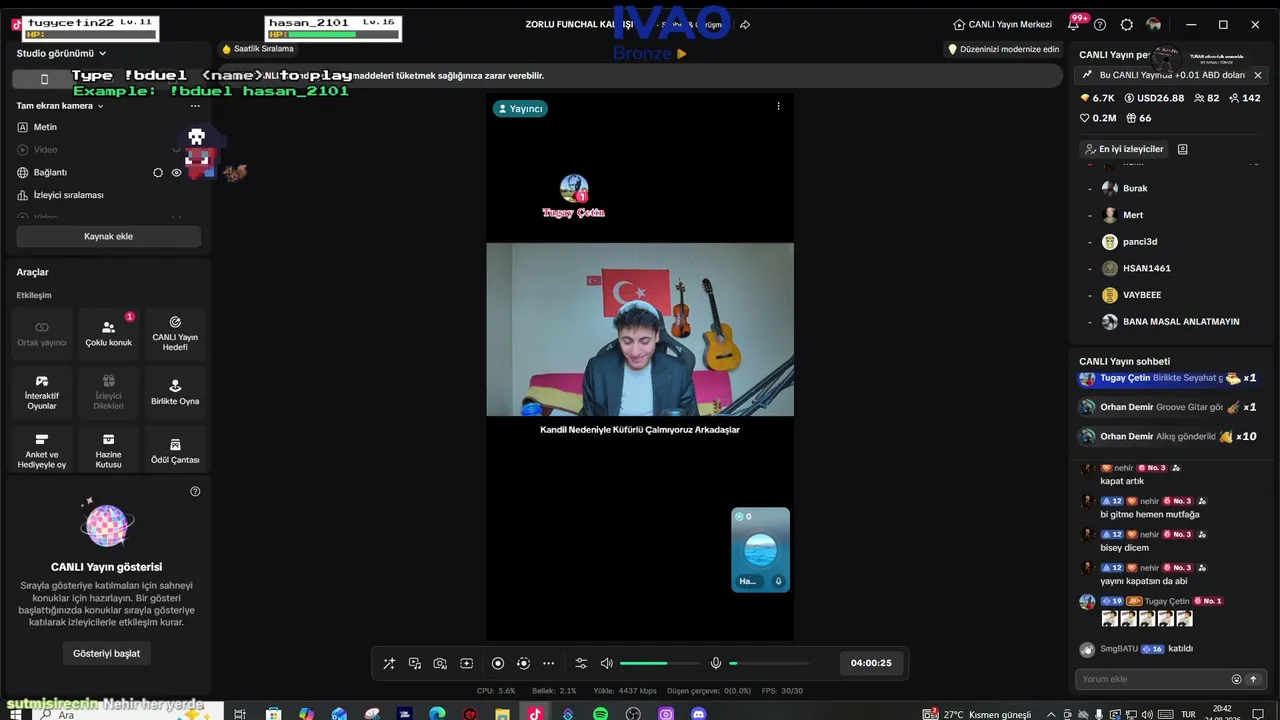Viewport: 1280px width, 720px height.
Task: Open CANLI Yayın Merkezi
Action: (x=1003, y=24)
